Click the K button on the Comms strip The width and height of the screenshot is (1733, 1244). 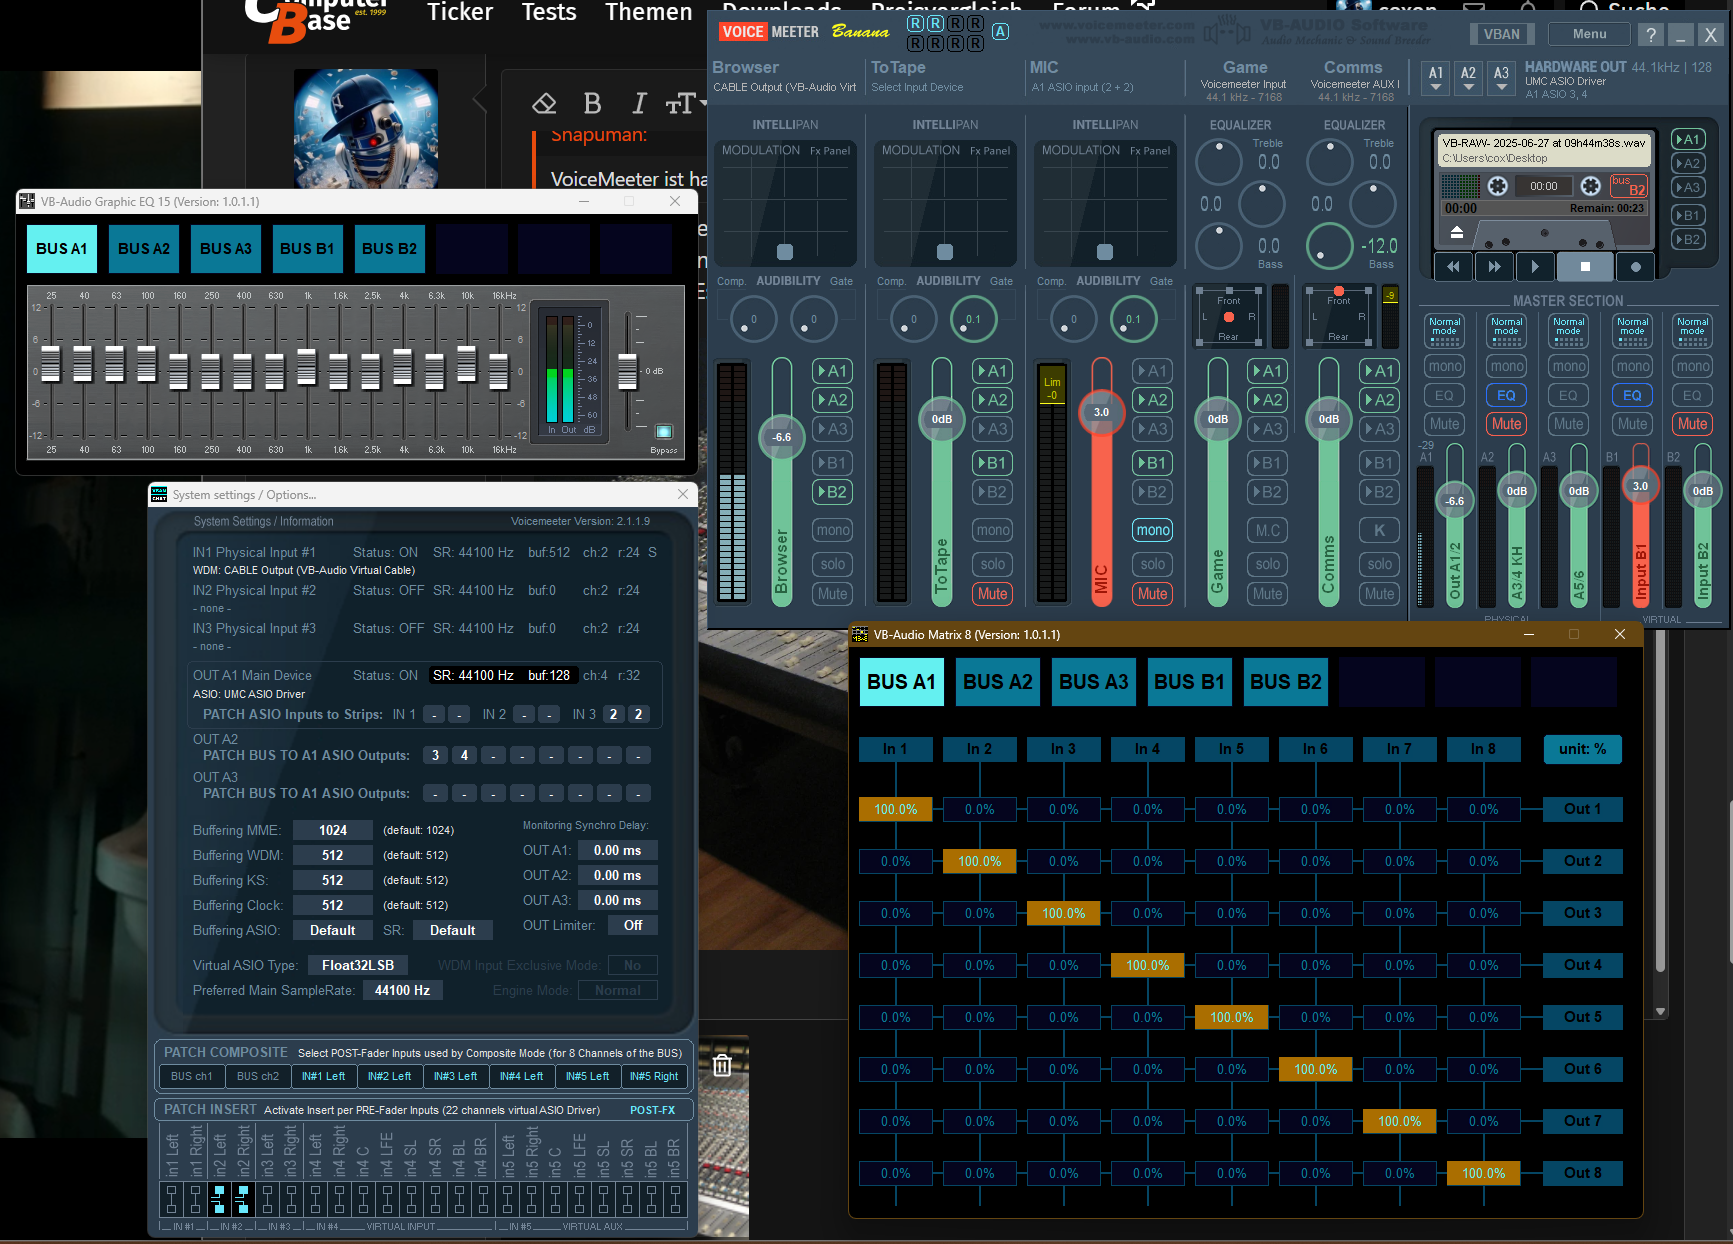[1380, 531]
